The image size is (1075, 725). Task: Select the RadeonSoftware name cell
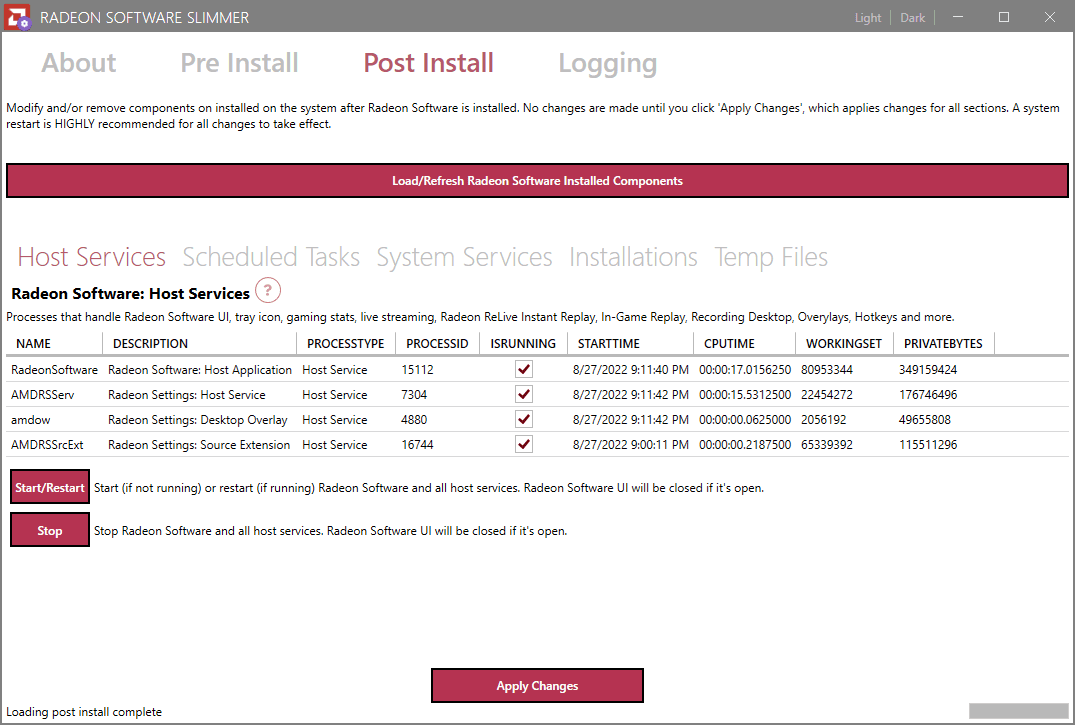(x=54, y=370)
